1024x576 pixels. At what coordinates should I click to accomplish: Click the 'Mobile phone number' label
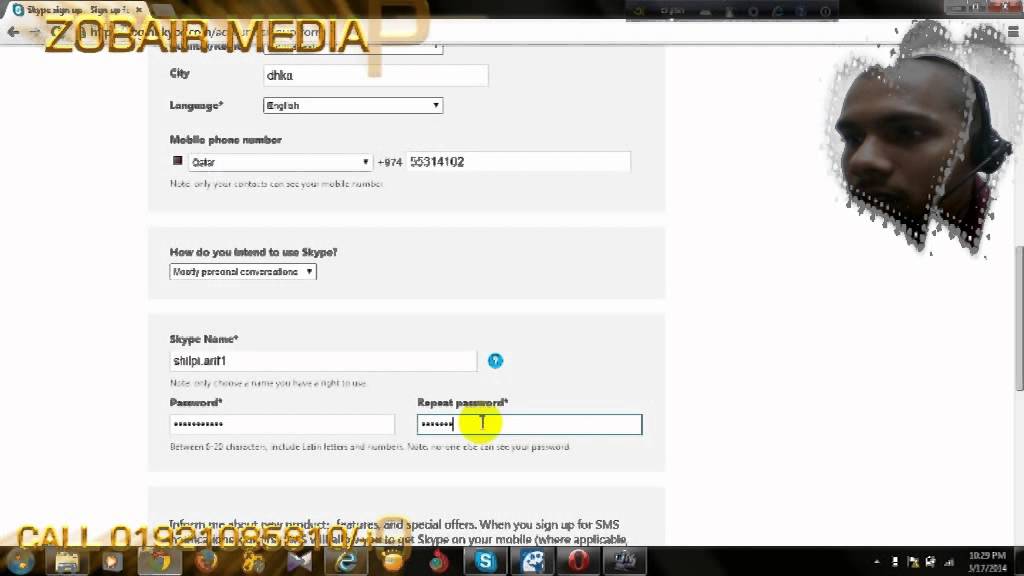pos(225,140)
